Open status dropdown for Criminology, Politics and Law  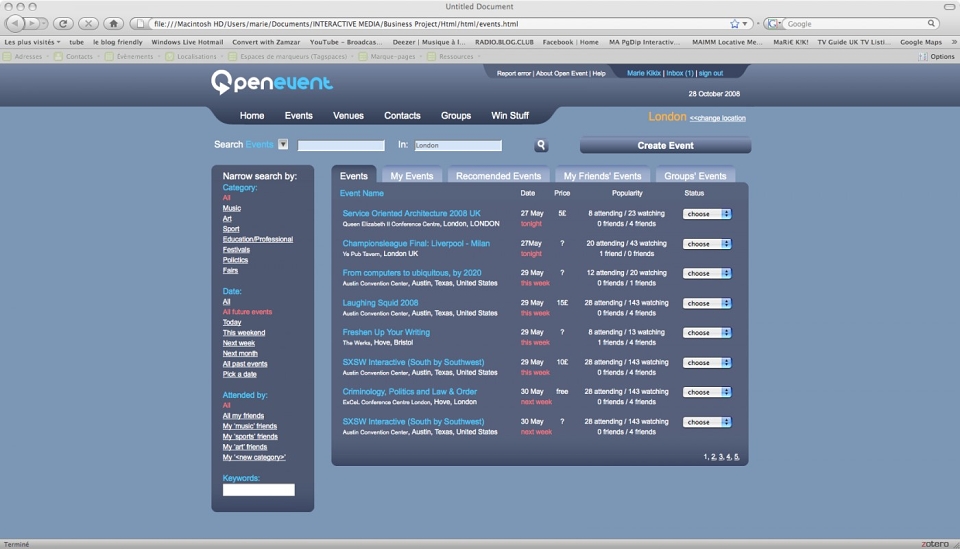pyautogui.click(x=707, y=392)
